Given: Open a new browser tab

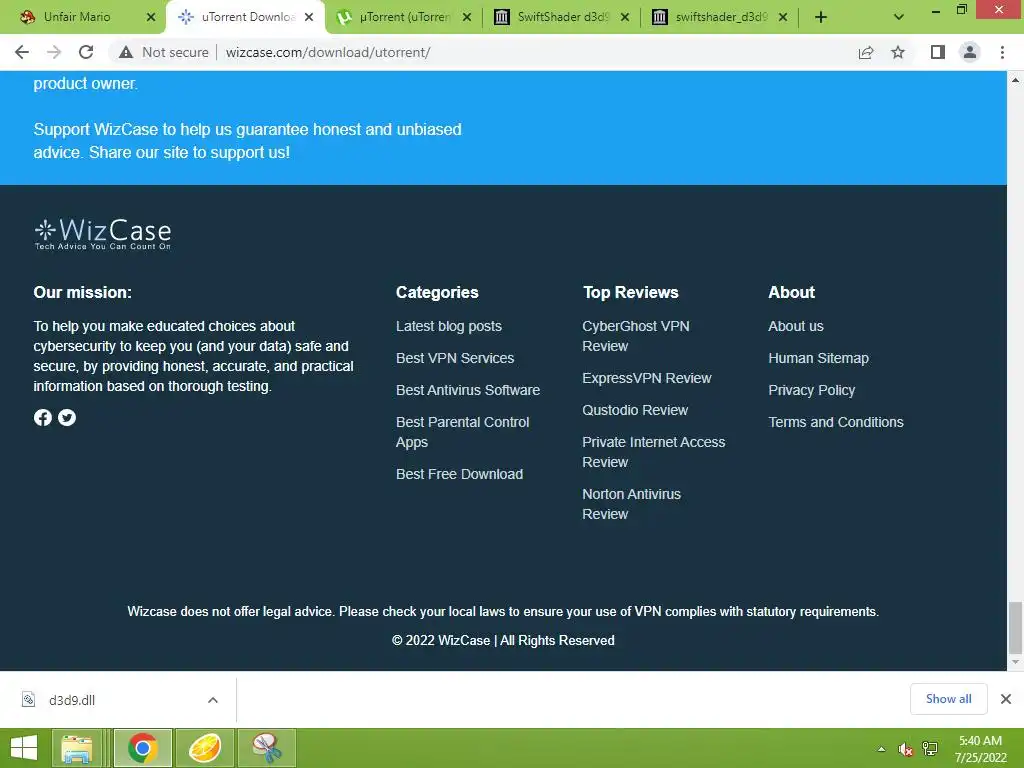Looking at the screenshot, I should point(821,18).
